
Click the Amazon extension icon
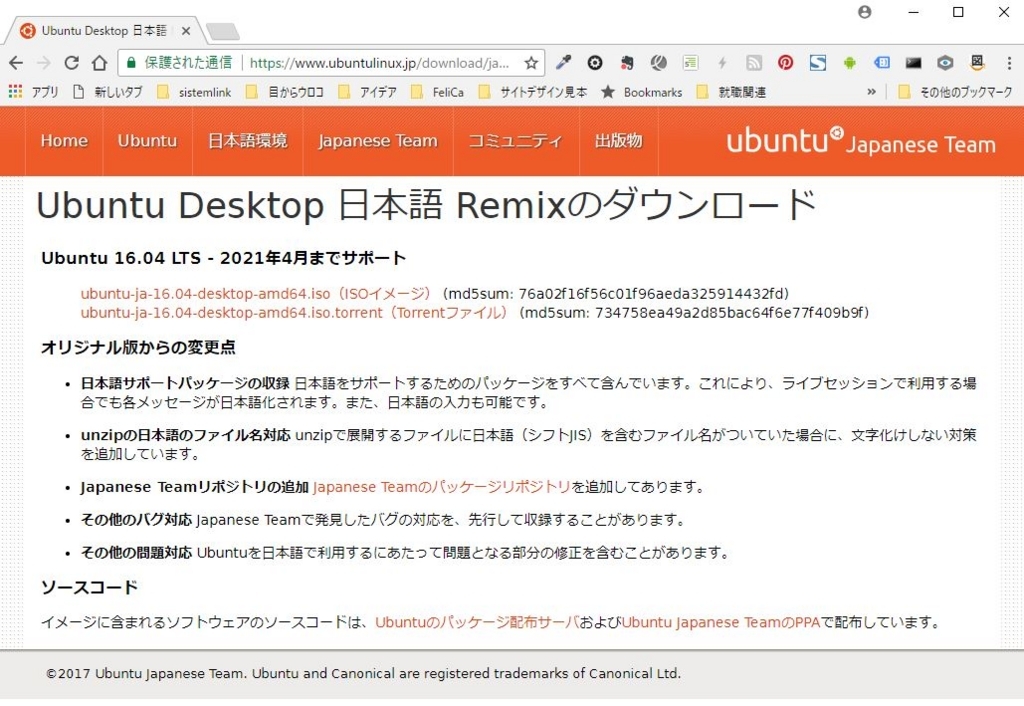pyautogui.click(x=977, y=63)
